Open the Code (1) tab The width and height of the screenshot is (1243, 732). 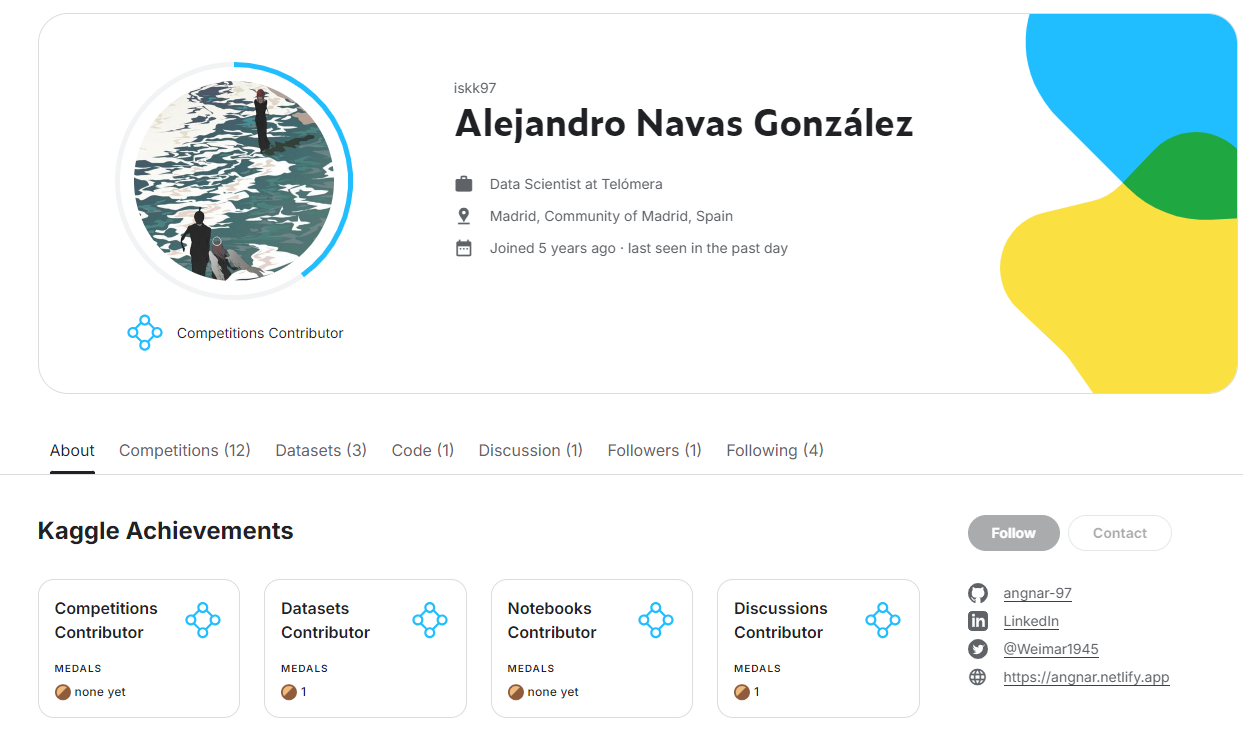click(x=423, y=450)
